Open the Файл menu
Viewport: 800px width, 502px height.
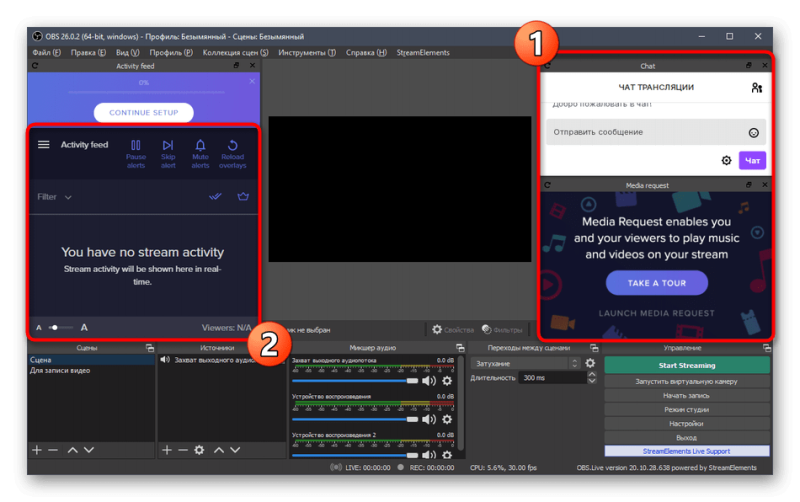tap(46, 53)
